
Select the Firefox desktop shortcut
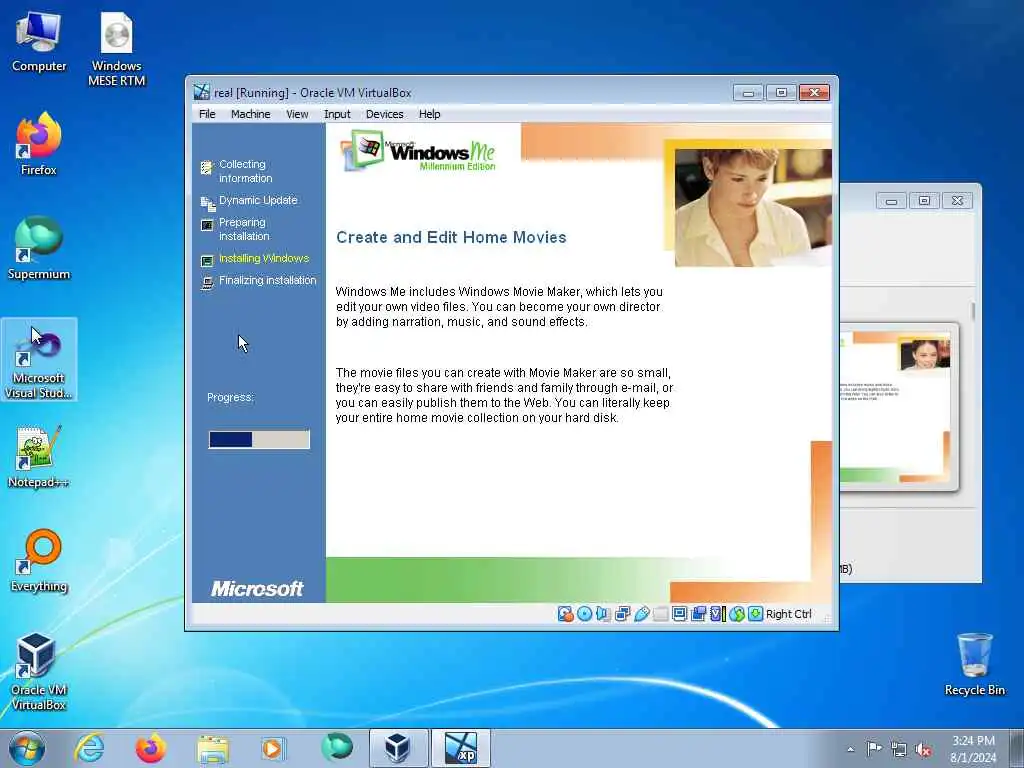pos(39,144)
